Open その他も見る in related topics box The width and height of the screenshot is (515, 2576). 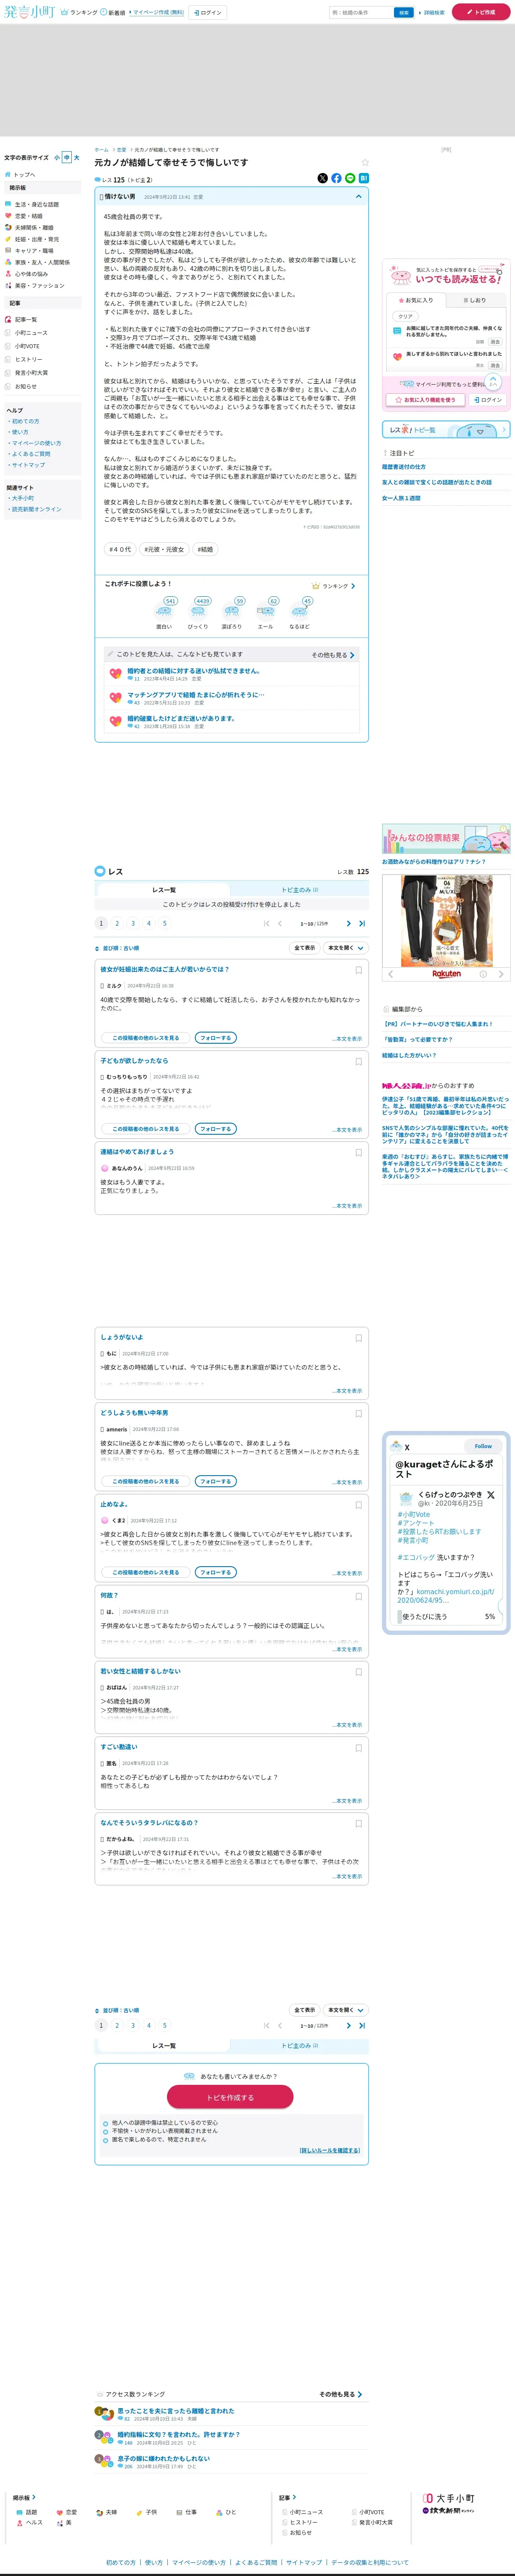click(x=333, y=655)
